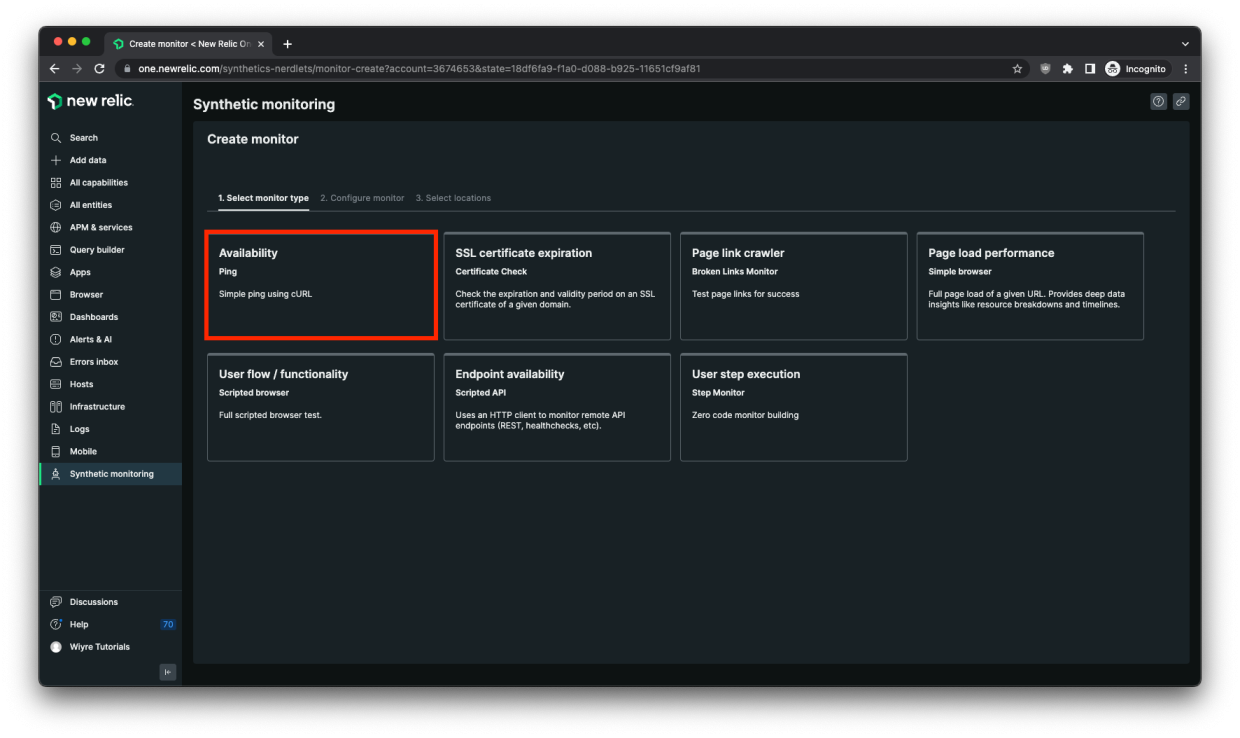The height and width of the screenshot is (738, 1240).
Task: Open Errors inbox icon
Action: 56,362
